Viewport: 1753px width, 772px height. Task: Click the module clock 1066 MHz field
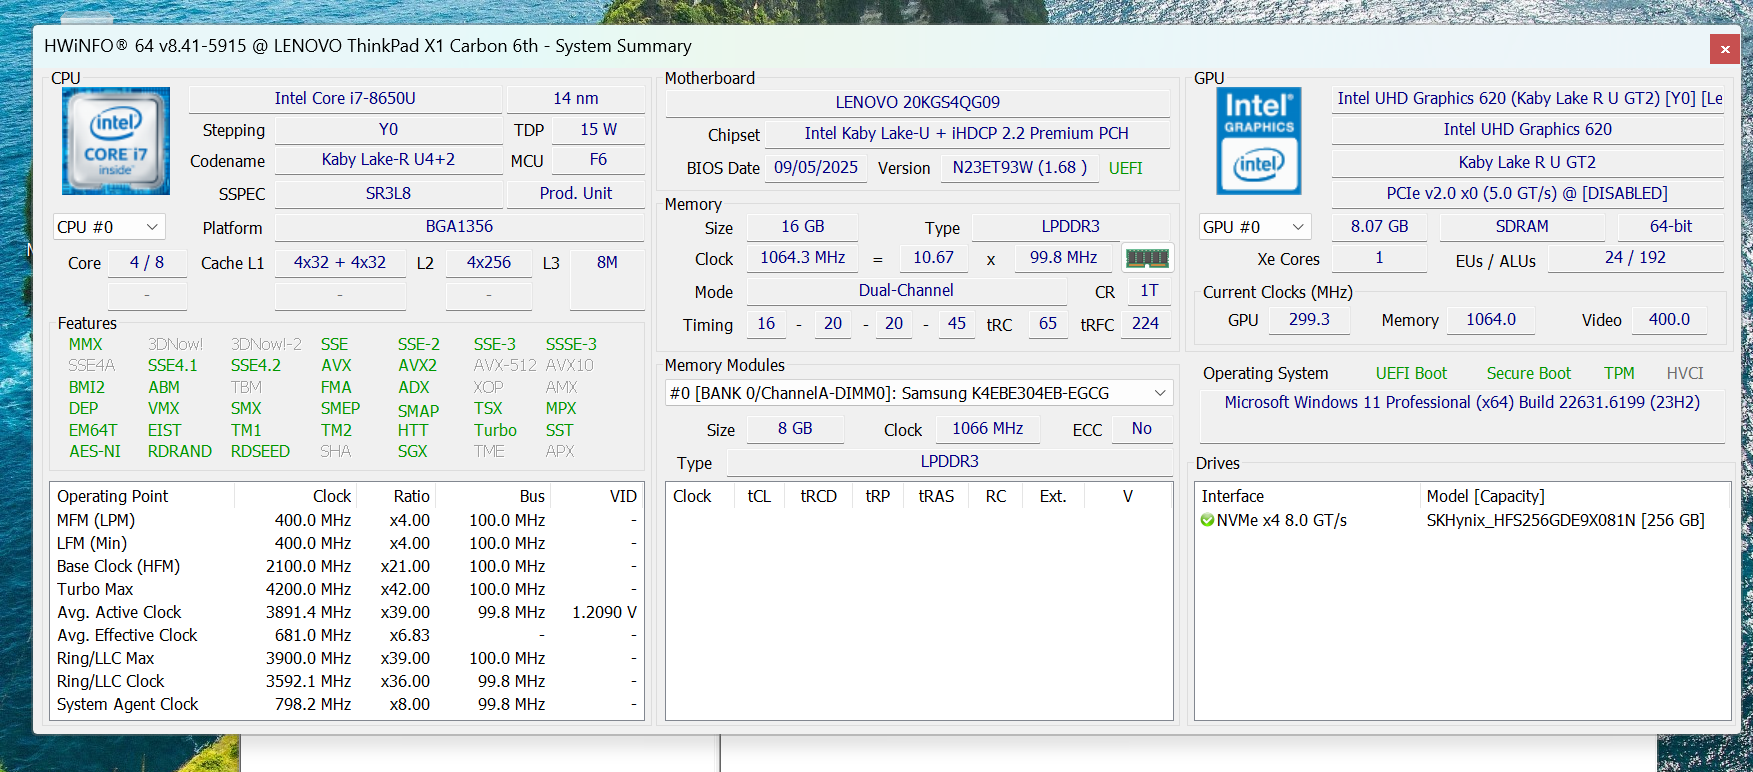tap(988, 428)
